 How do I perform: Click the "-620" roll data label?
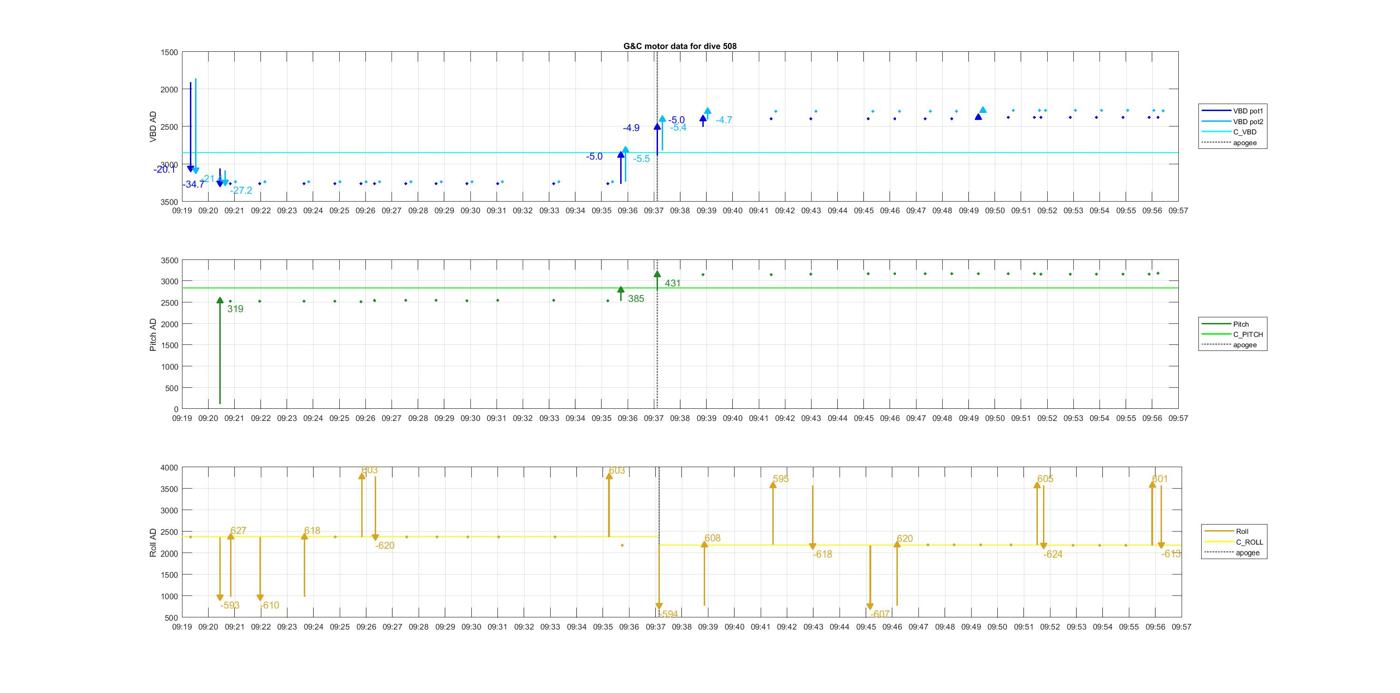385,546
